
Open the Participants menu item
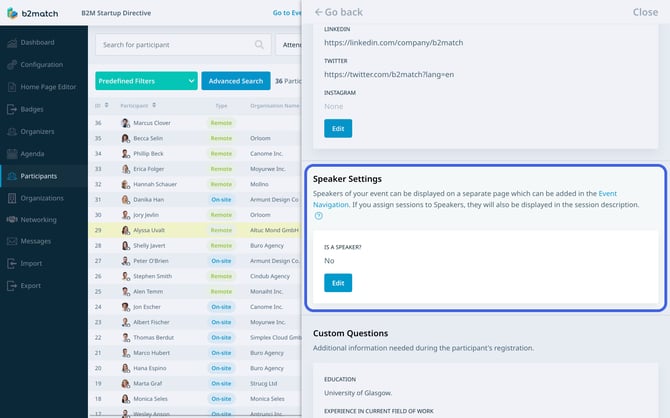(x=40, y=176)
